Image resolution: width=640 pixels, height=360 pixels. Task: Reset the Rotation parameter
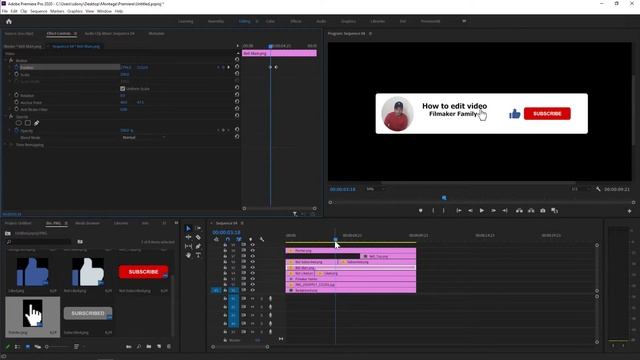pos(237,95)
